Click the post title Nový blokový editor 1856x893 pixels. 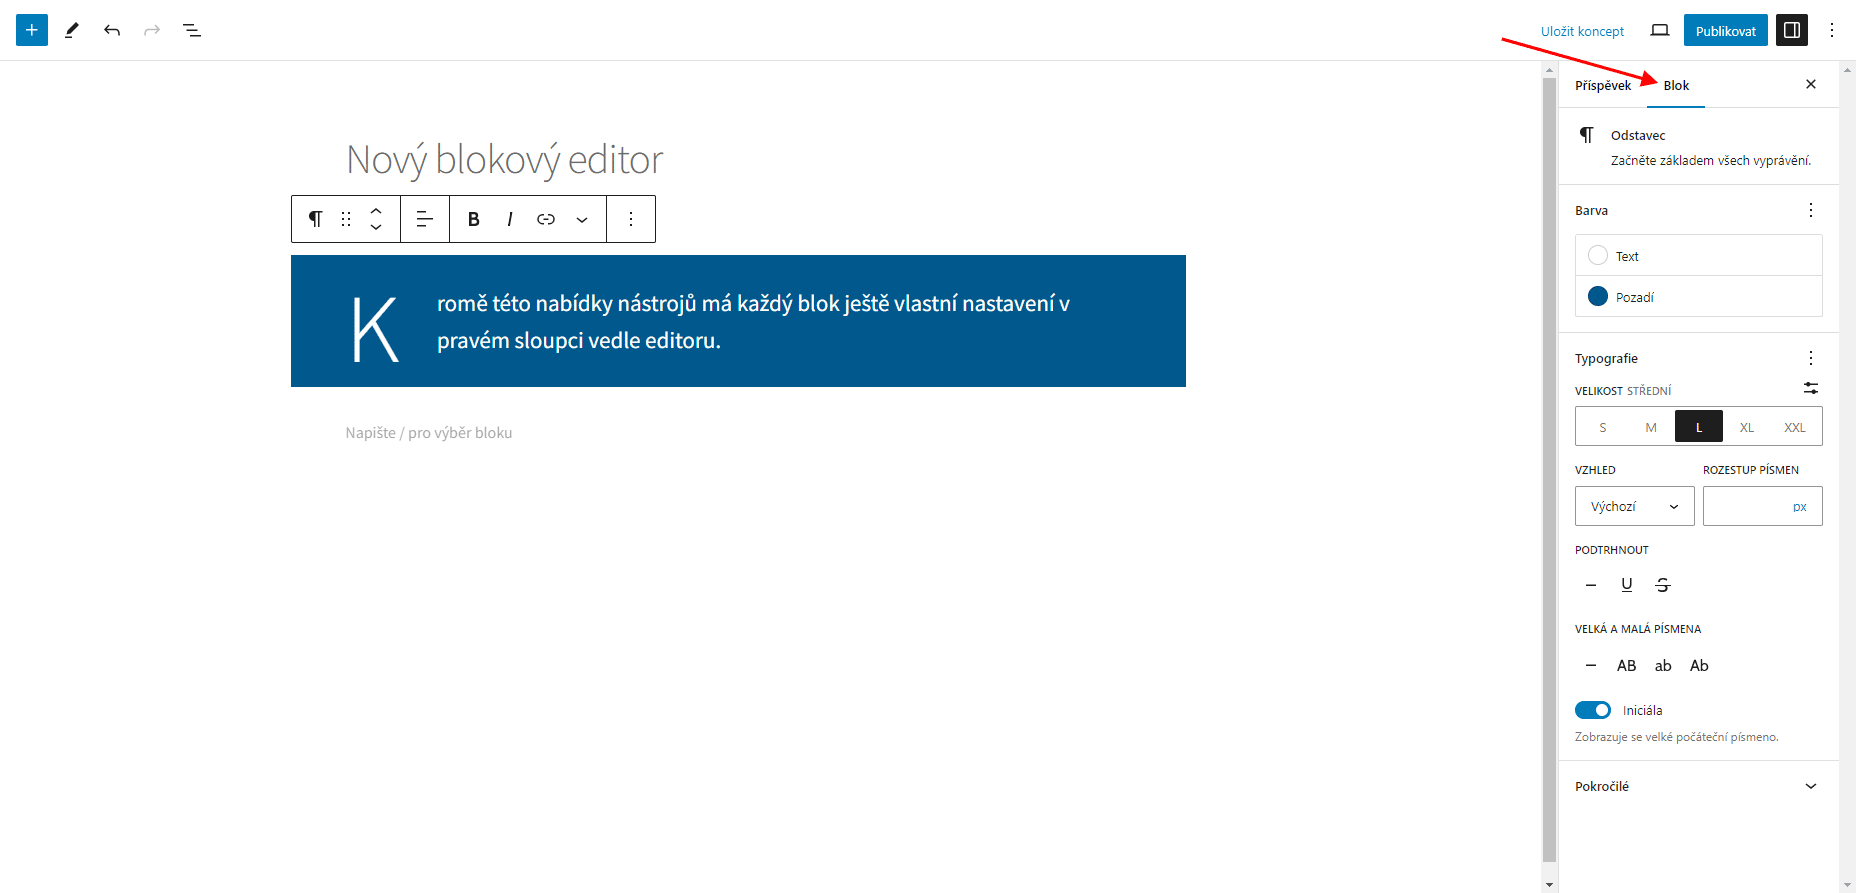click(504, 159)
